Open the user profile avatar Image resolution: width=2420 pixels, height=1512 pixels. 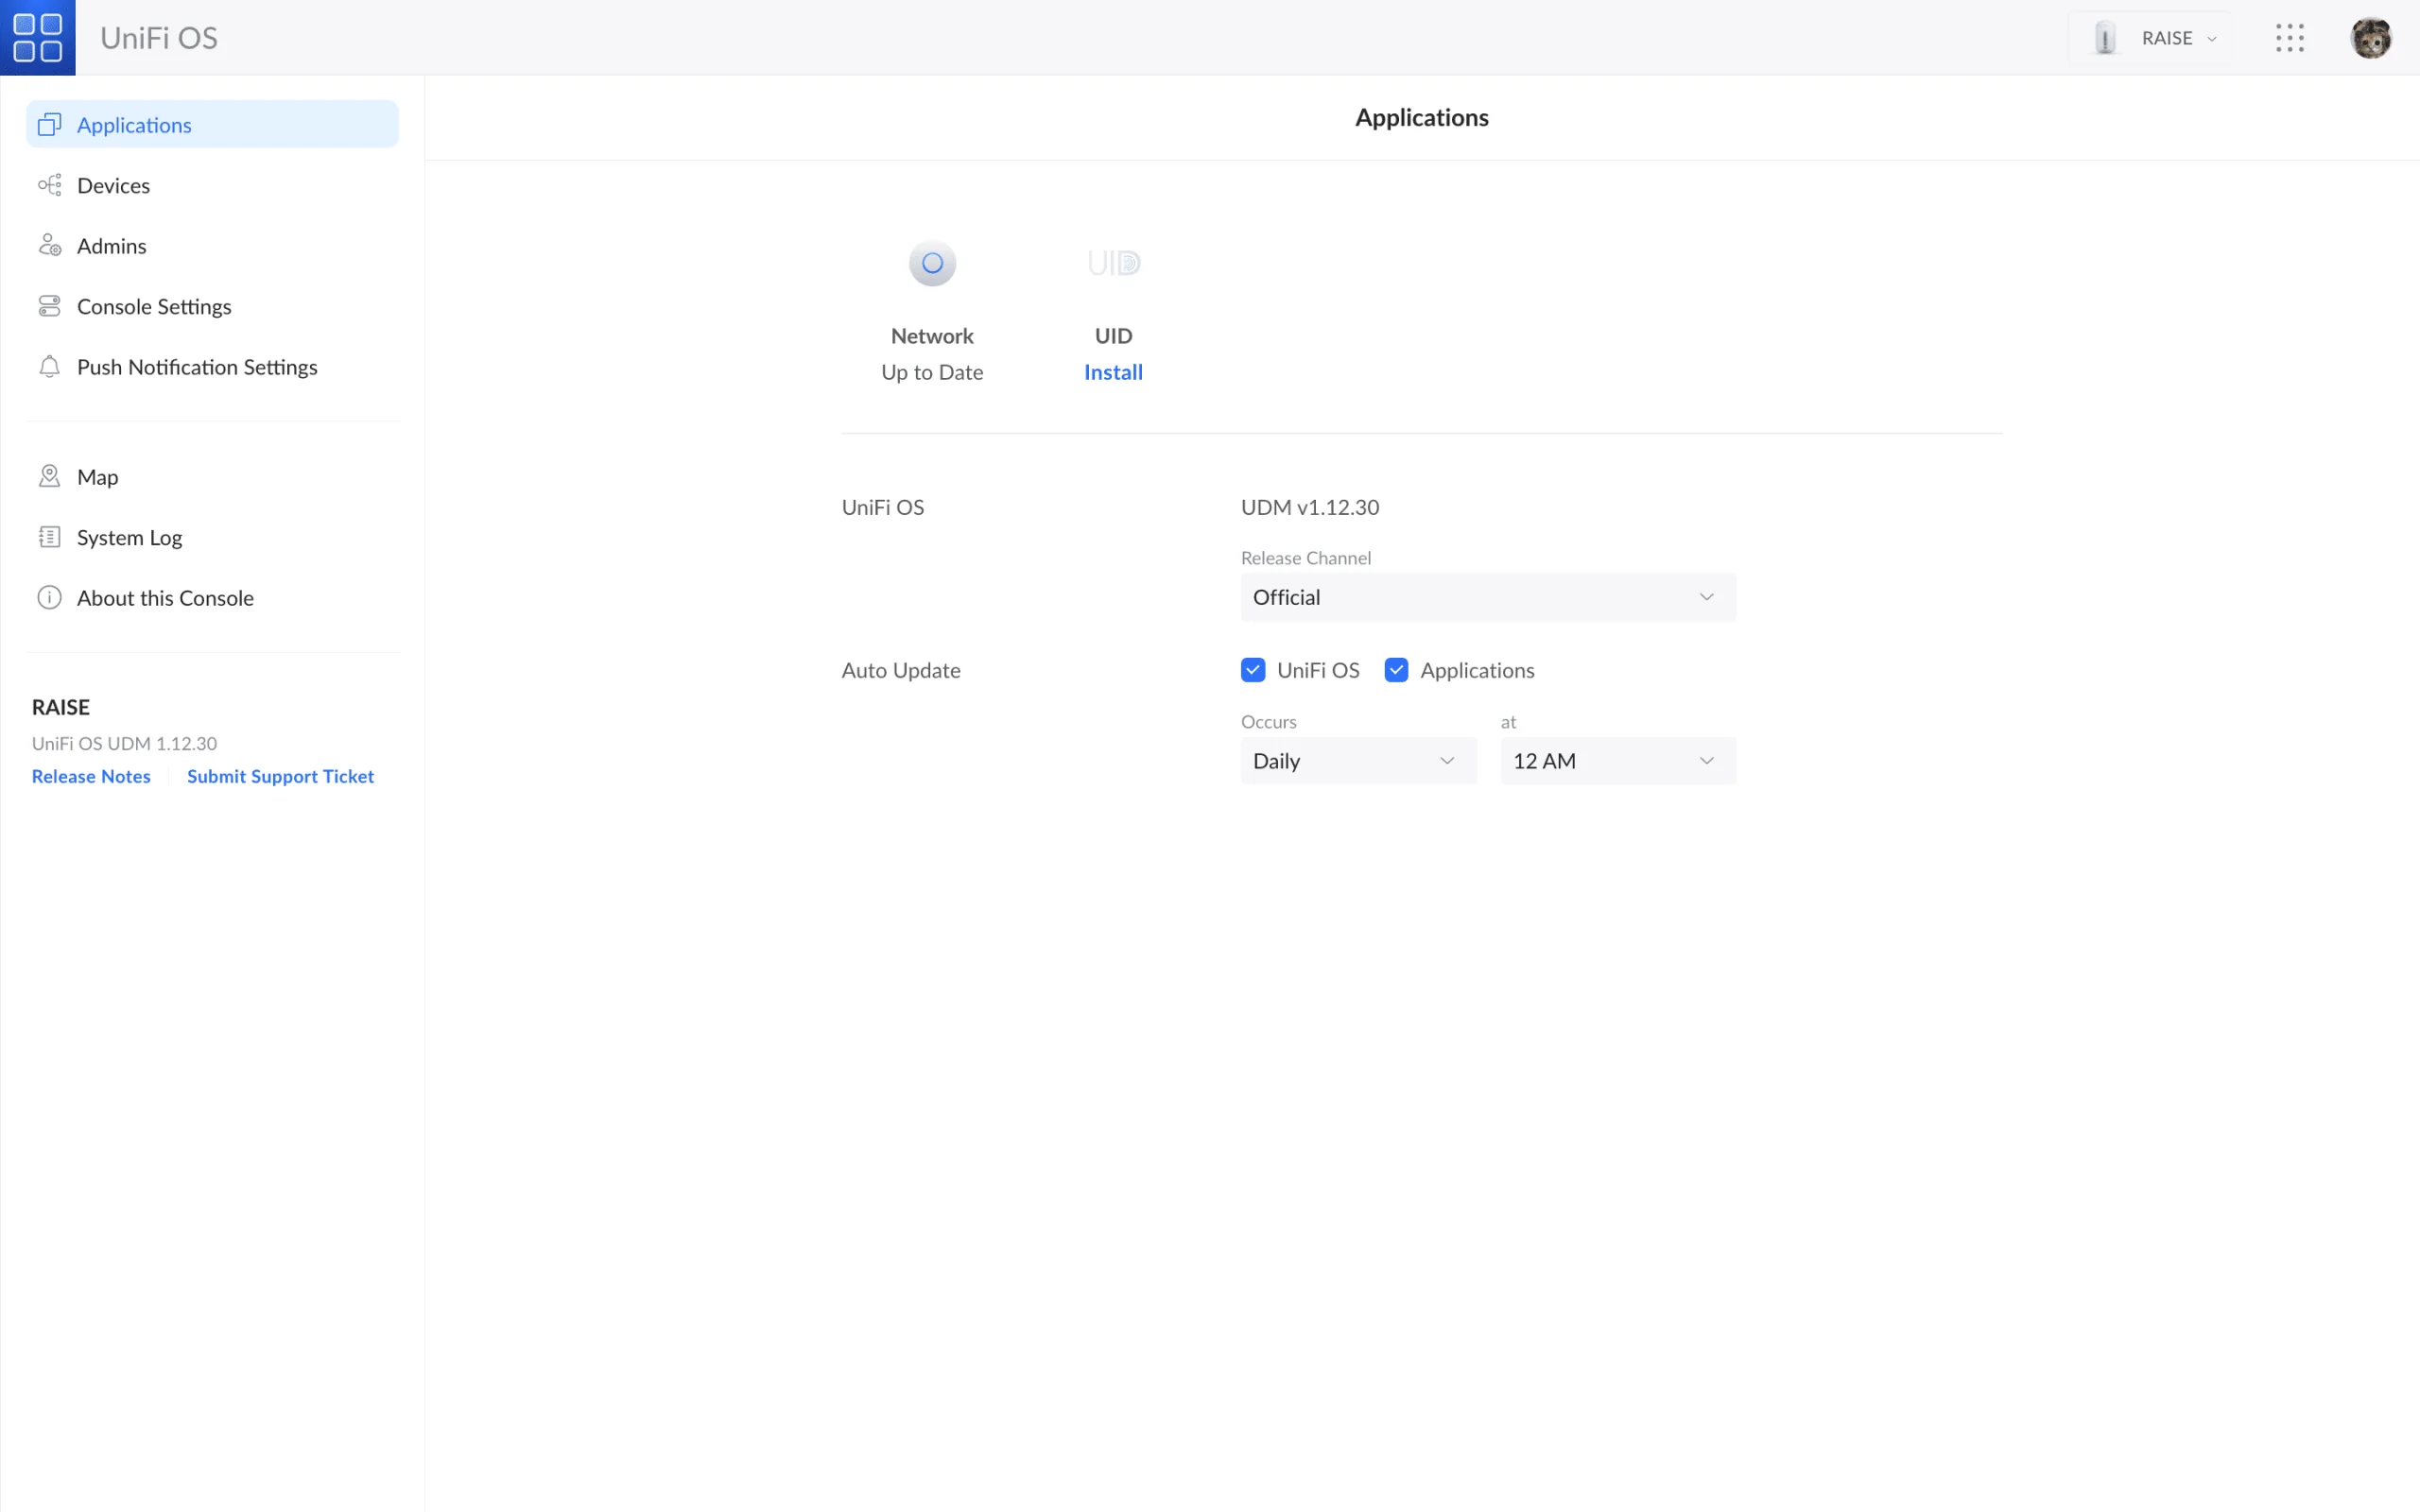(2370, 38)
